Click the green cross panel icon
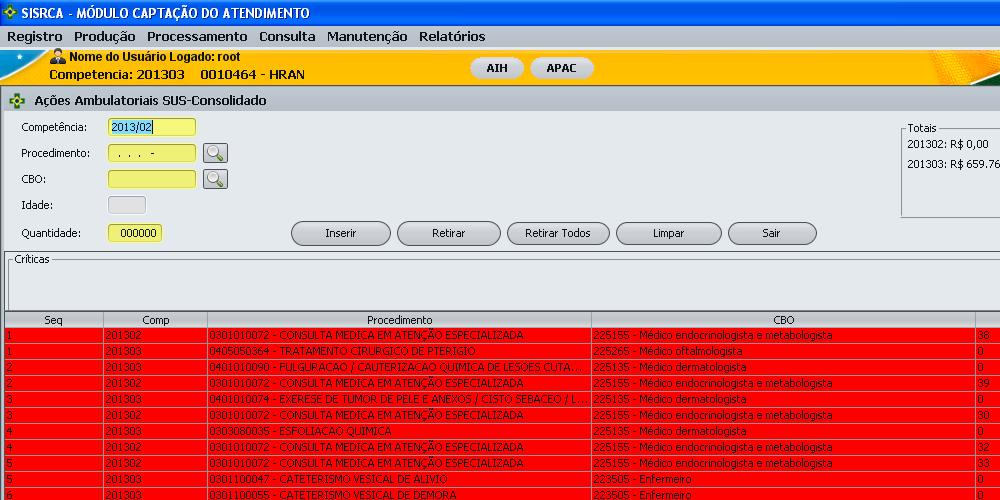1000x500 pixels. coord(17,101)
